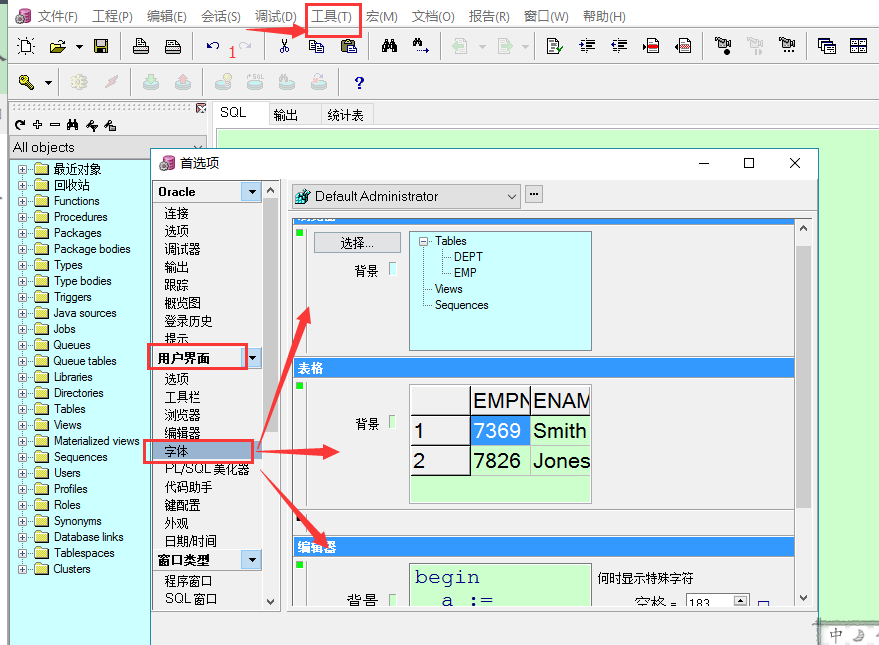Select 程序窗口 in the preferences list
Viewport: 879px width, 645px height.
pyautogui.click(x=188, y=581)
